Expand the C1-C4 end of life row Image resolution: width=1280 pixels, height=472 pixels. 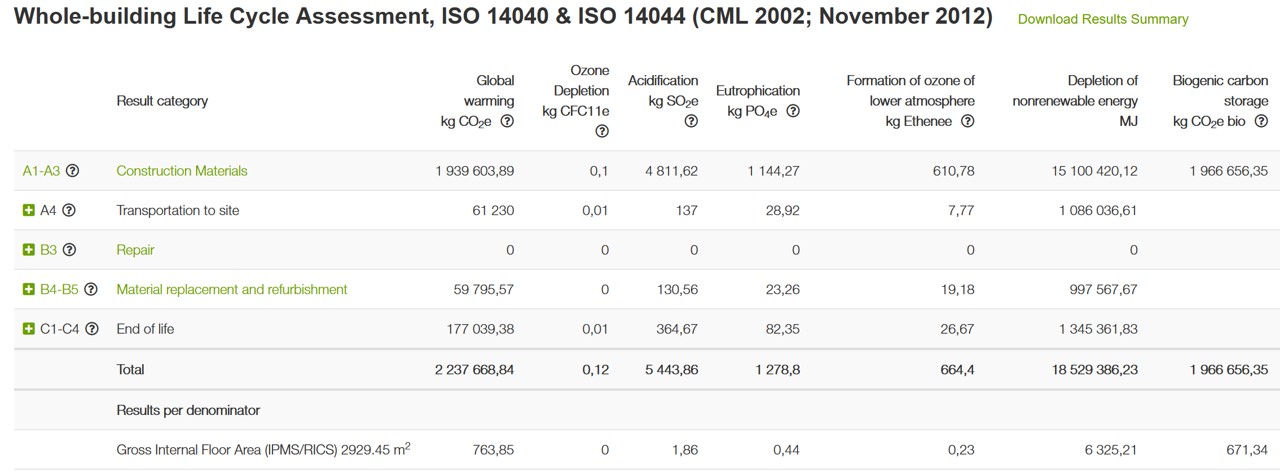(x=29, y=329)
